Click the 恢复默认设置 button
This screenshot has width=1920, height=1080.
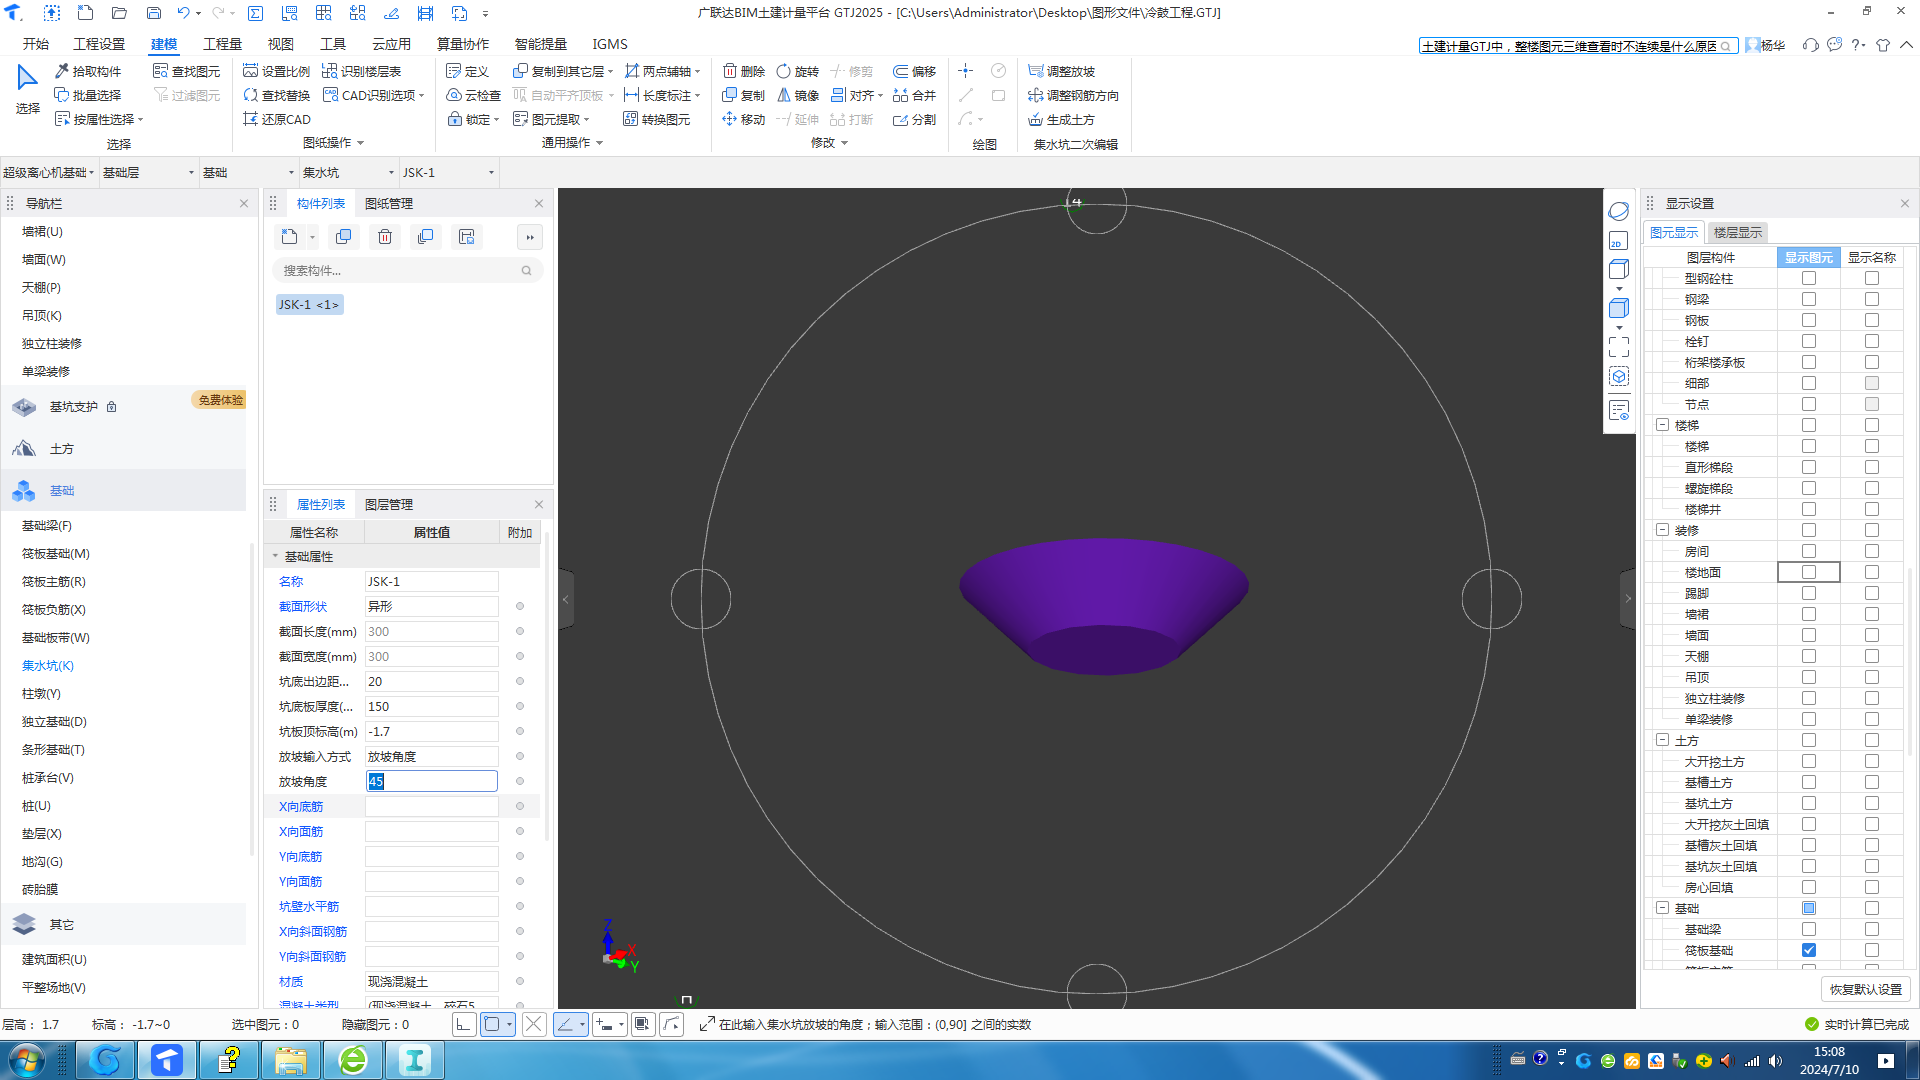(x=1866, y=989)
